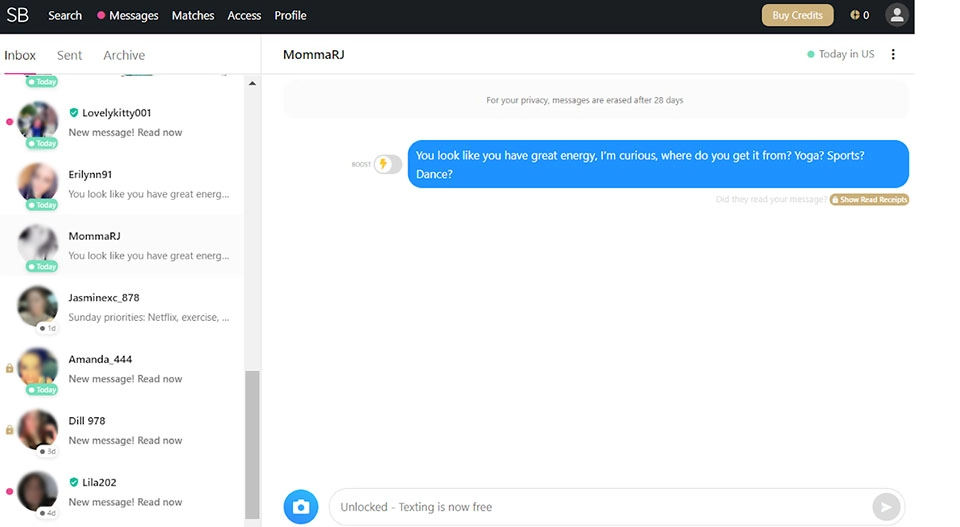Toggle the Boost lightning switch
Viewport: 960px width, 527px height.
(x=387, y=164)
